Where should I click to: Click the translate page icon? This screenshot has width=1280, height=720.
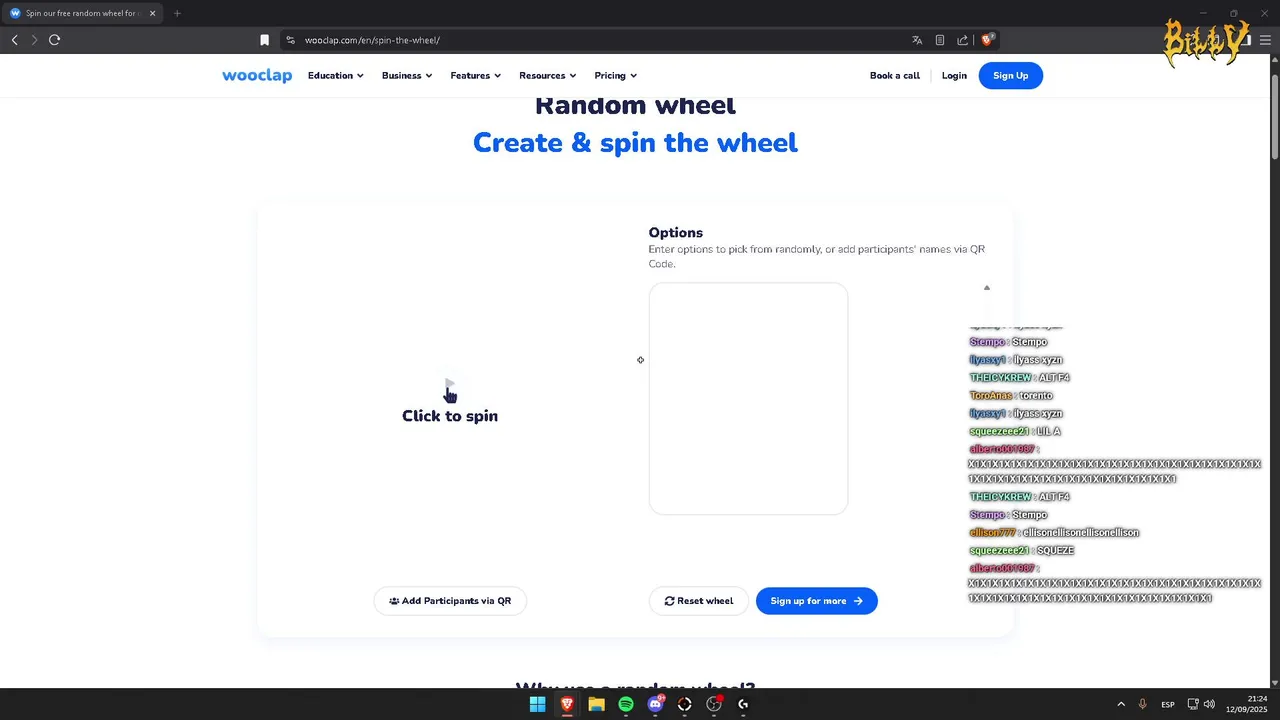pos(917,40)
